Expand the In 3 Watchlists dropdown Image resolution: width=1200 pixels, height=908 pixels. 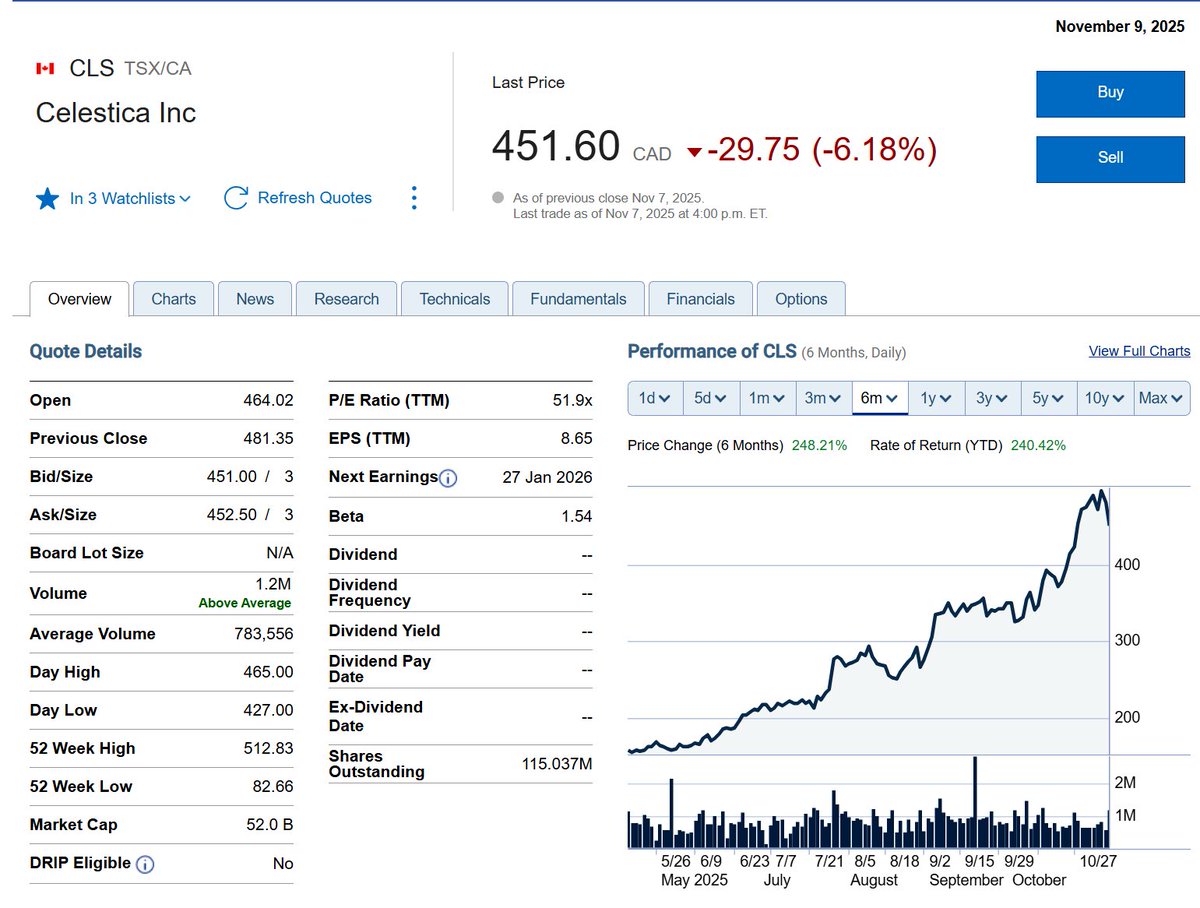(x=129, y=198)
